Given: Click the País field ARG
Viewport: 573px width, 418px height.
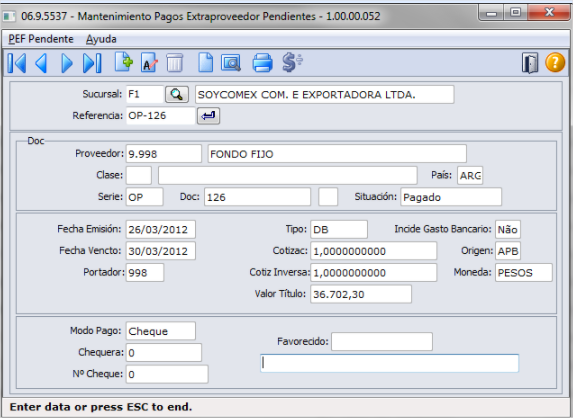Looking at the screenshot, I should click(470, 175).
